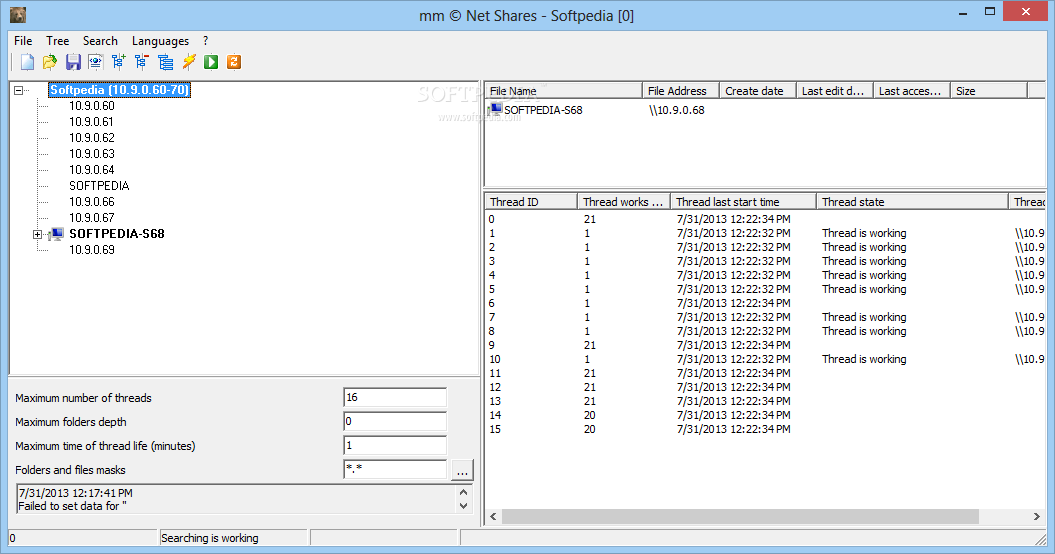Select the thread row with ID 10
The height and width of the screenshot is (554, 1055).
click(764, 359)
